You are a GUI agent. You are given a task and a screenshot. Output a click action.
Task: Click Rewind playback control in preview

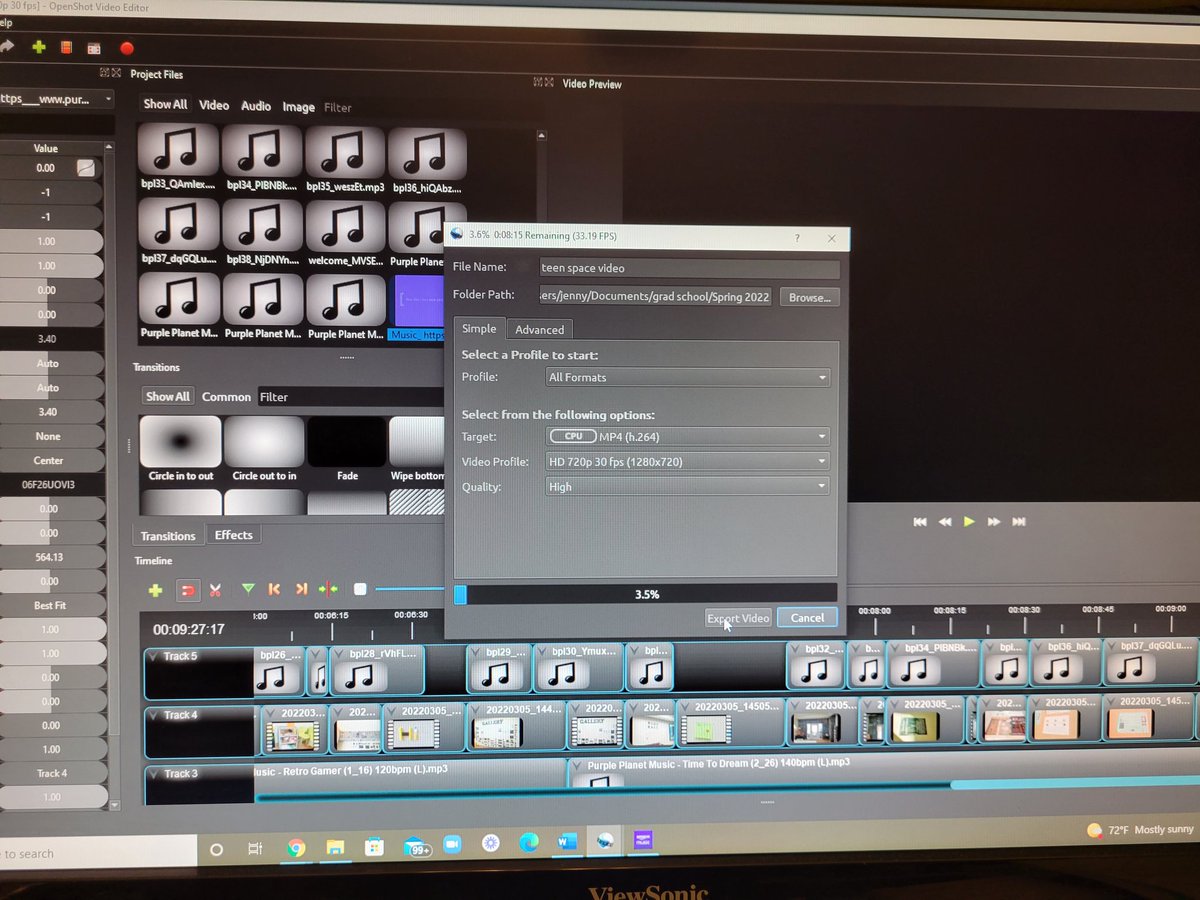pos(945,521)
